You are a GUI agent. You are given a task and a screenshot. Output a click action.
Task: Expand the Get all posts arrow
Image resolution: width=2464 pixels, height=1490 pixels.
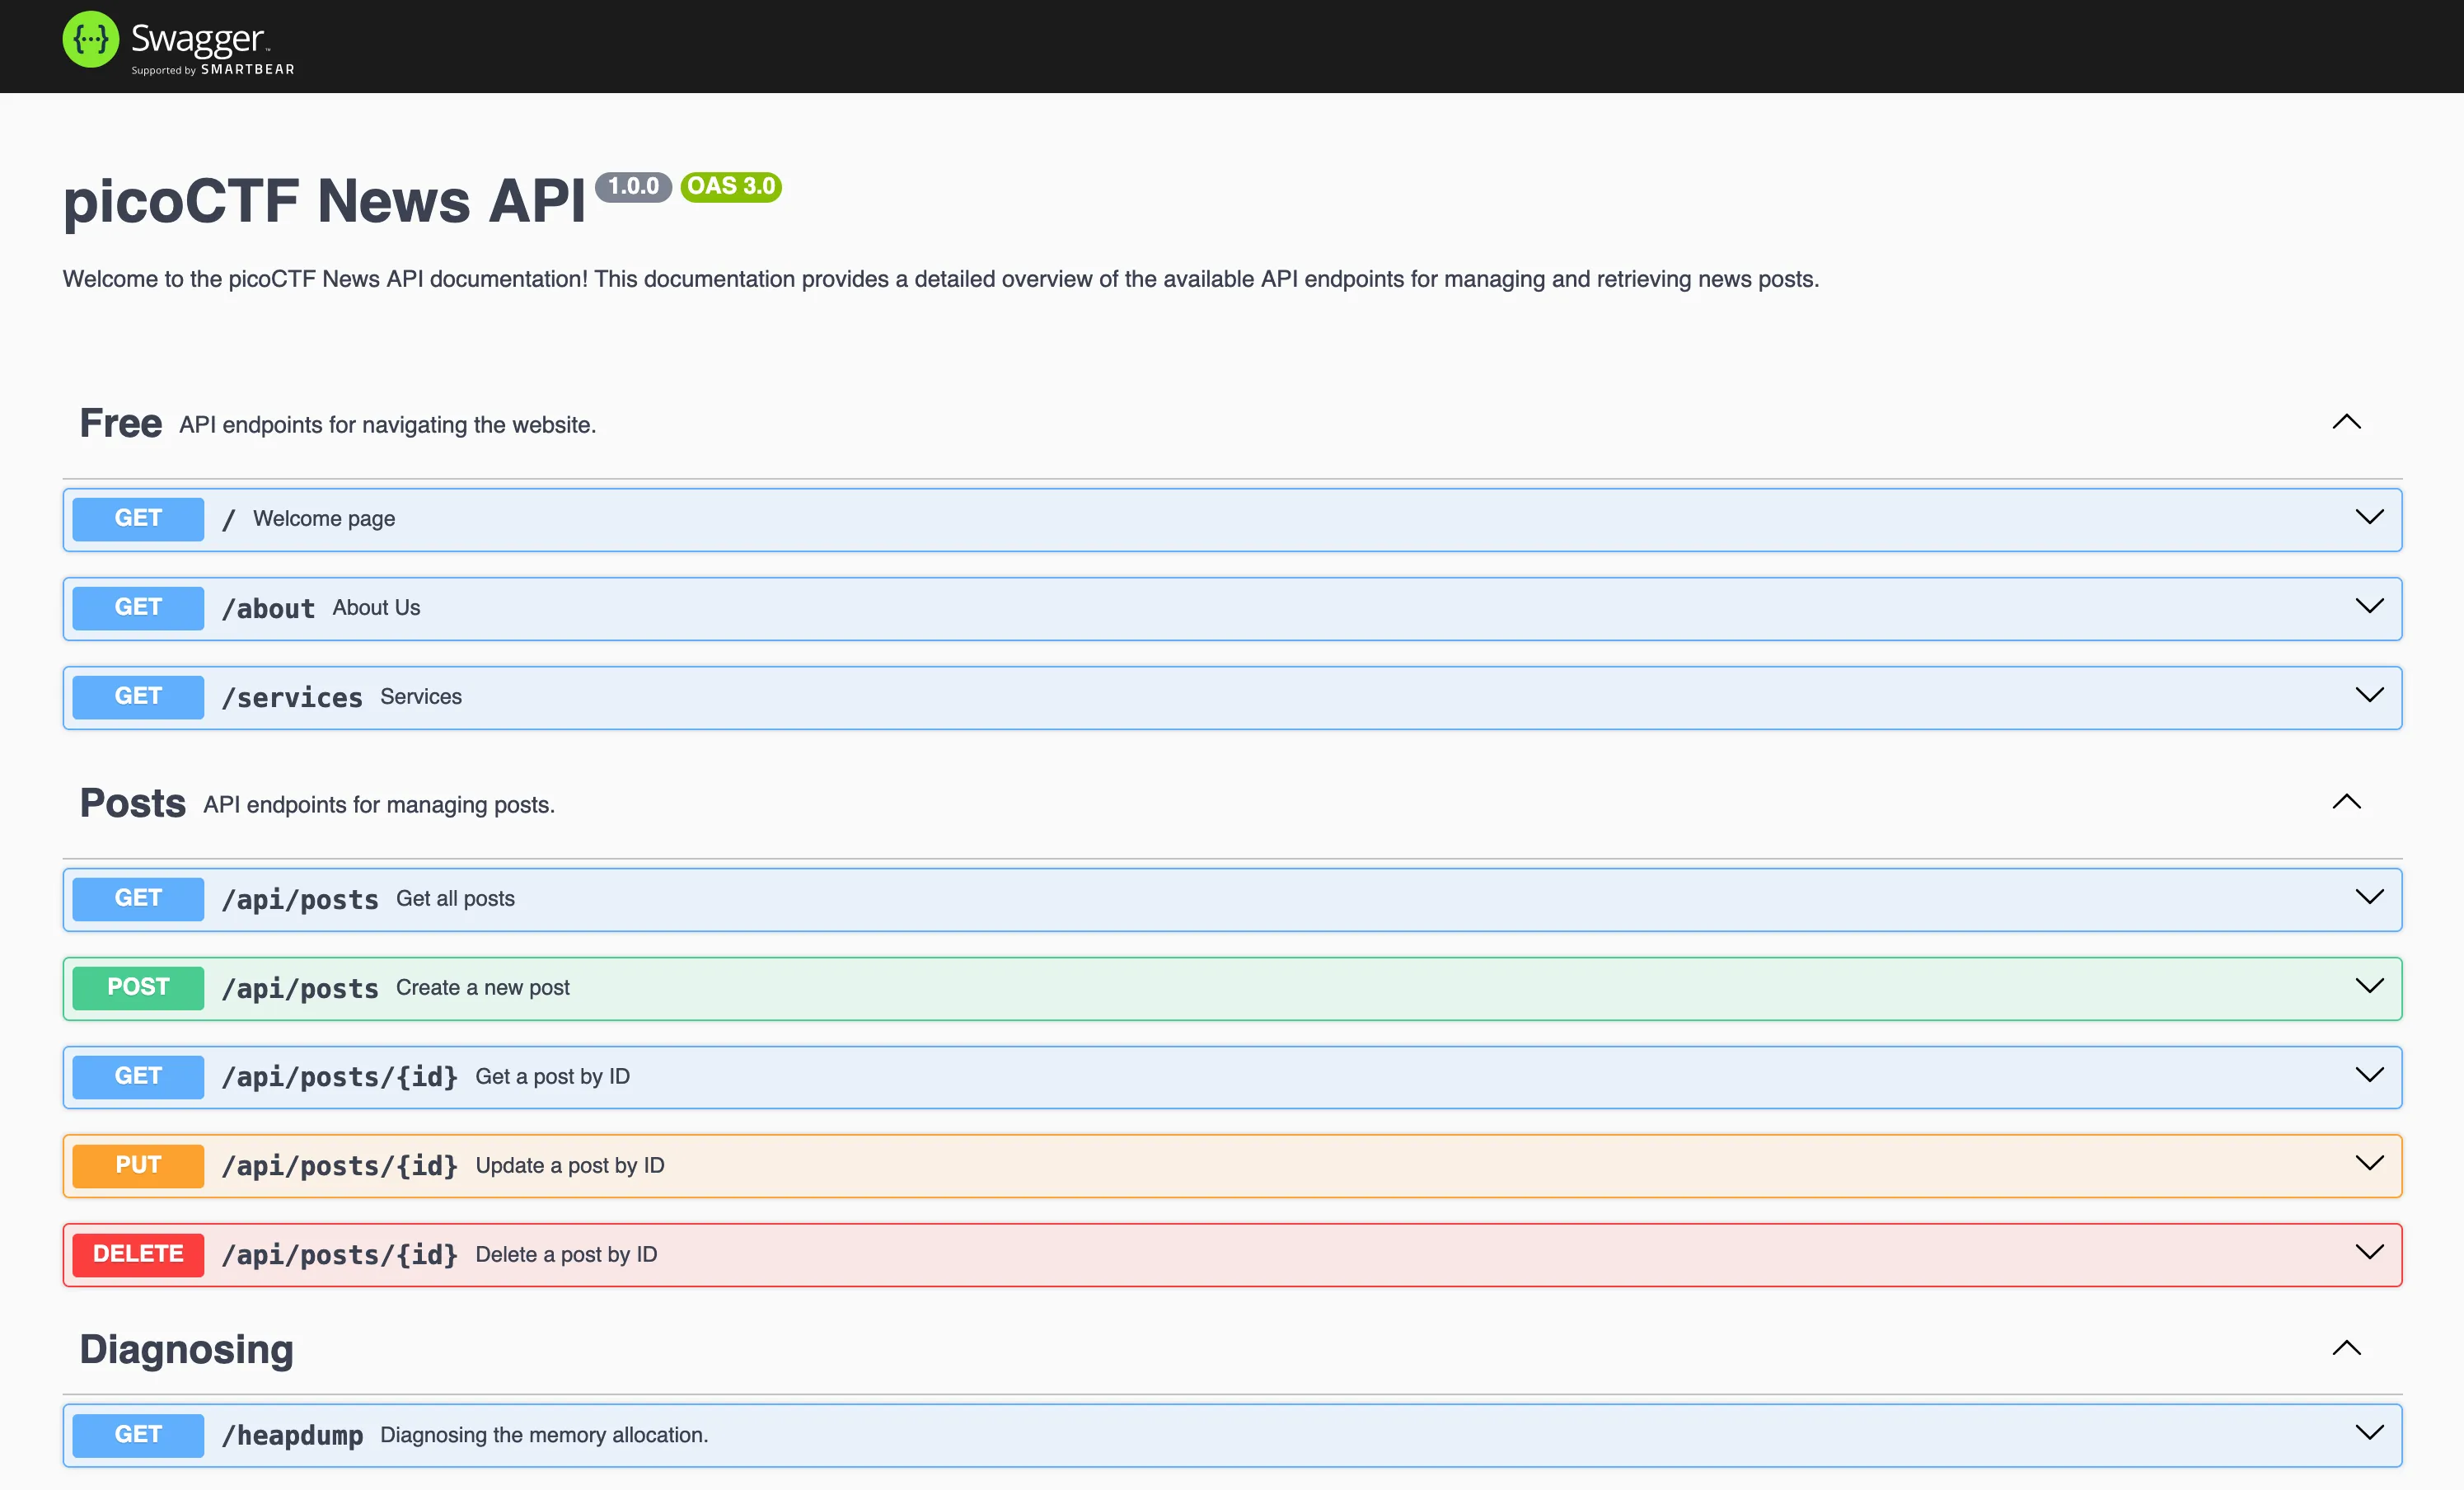pos(2369,897)
